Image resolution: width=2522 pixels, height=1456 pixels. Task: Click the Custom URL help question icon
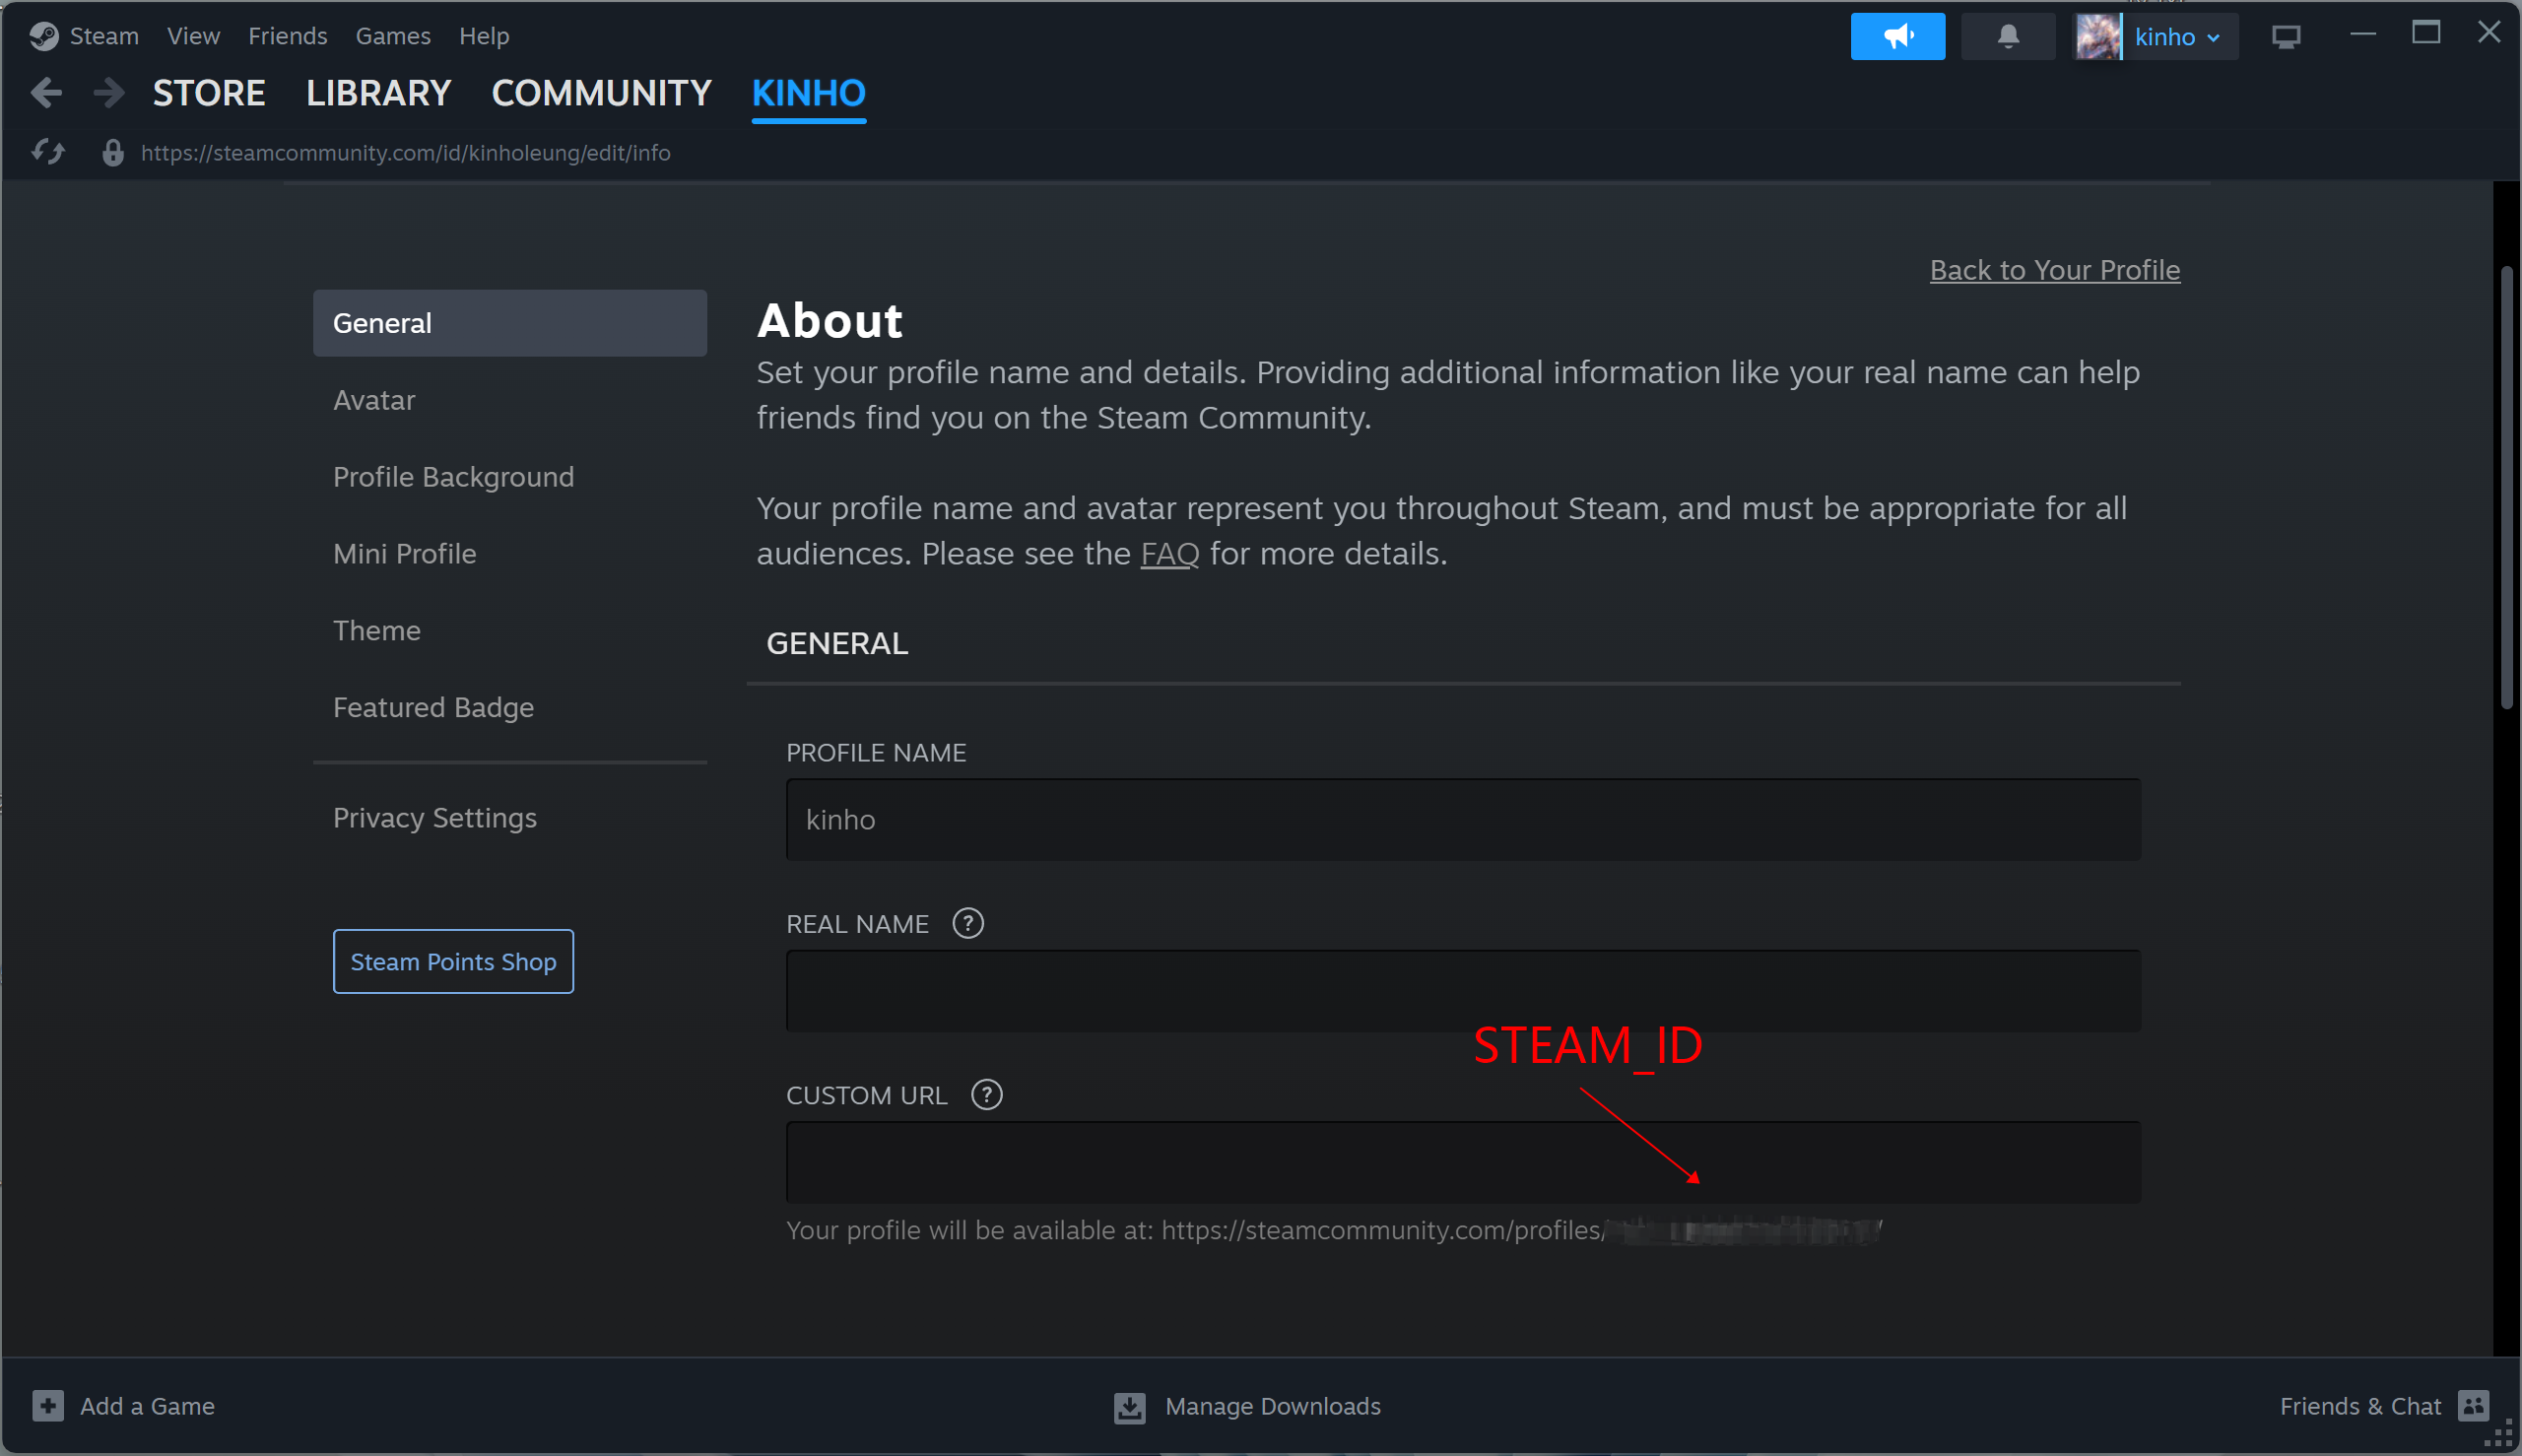[986, 1095]
